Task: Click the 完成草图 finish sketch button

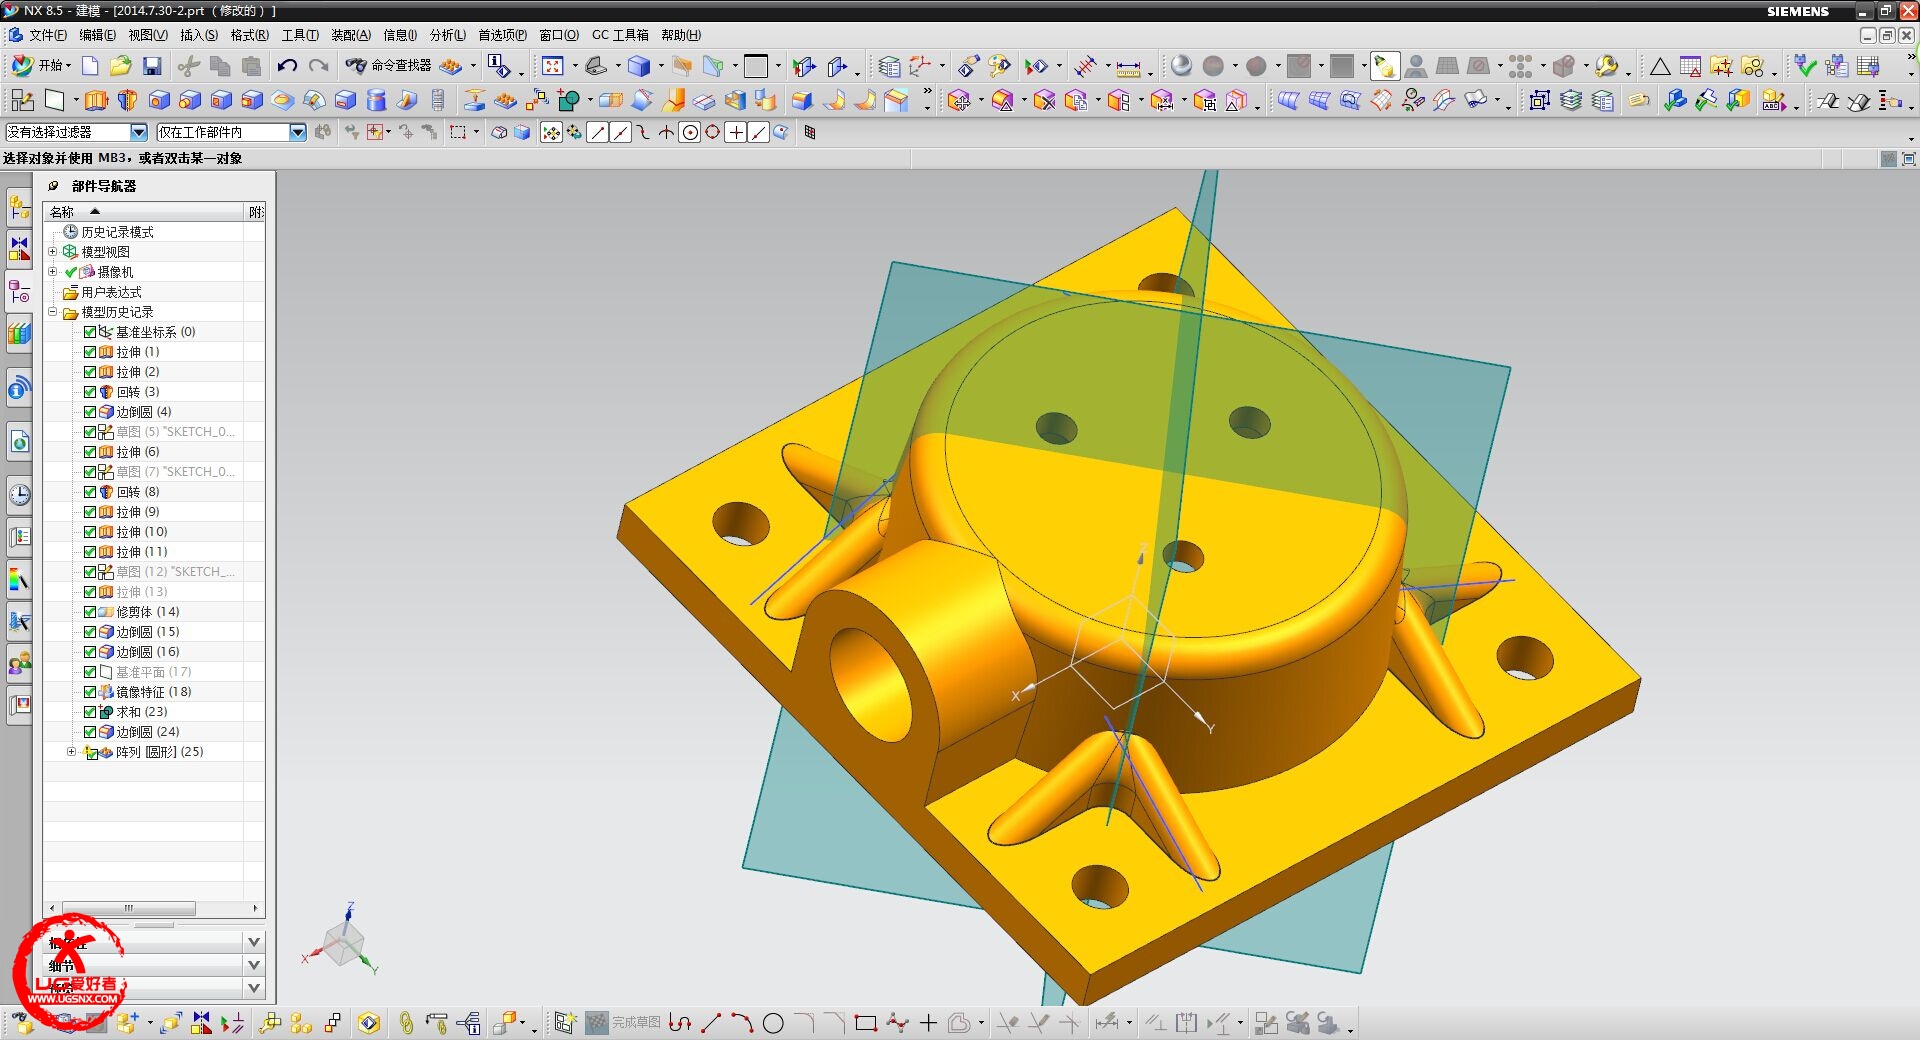Action: (623, 1023)
